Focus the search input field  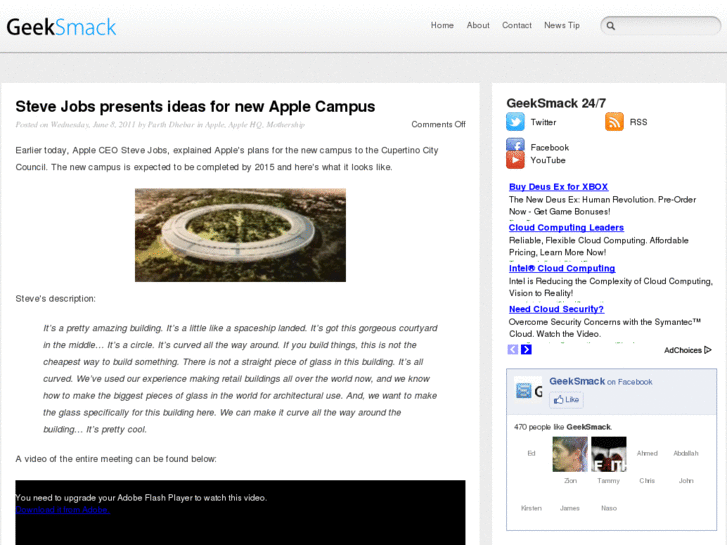pyautogui.click(x=660, y=26)
